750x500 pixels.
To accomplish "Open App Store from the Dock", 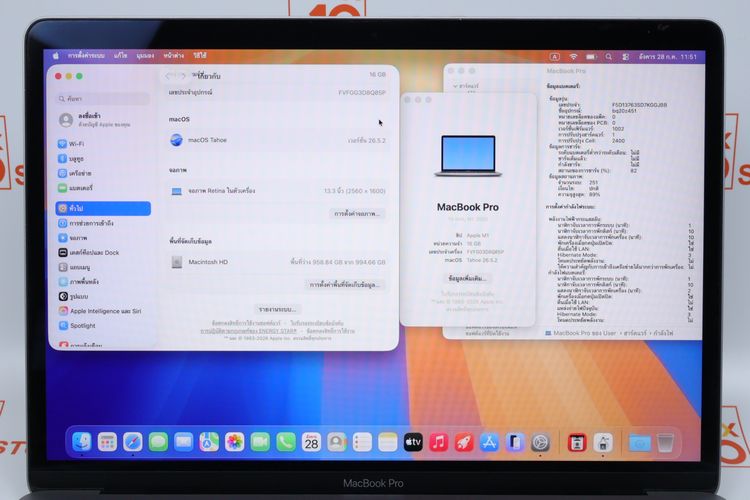I will 489,442.
